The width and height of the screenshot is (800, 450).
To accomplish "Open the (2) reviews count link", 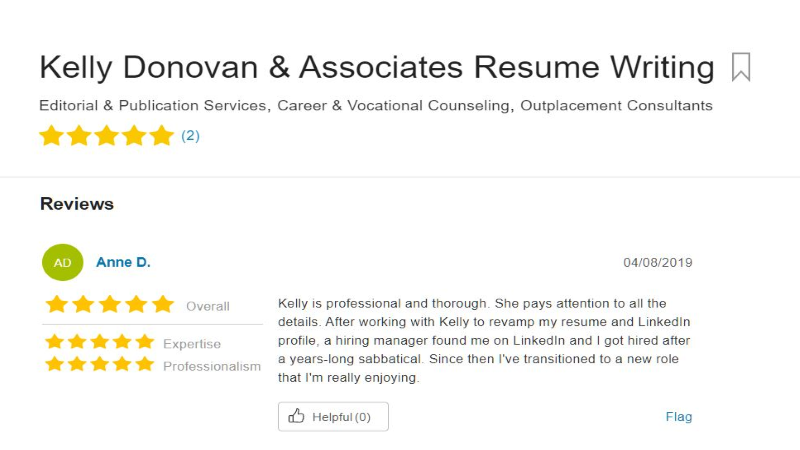I will click(190, 136).
